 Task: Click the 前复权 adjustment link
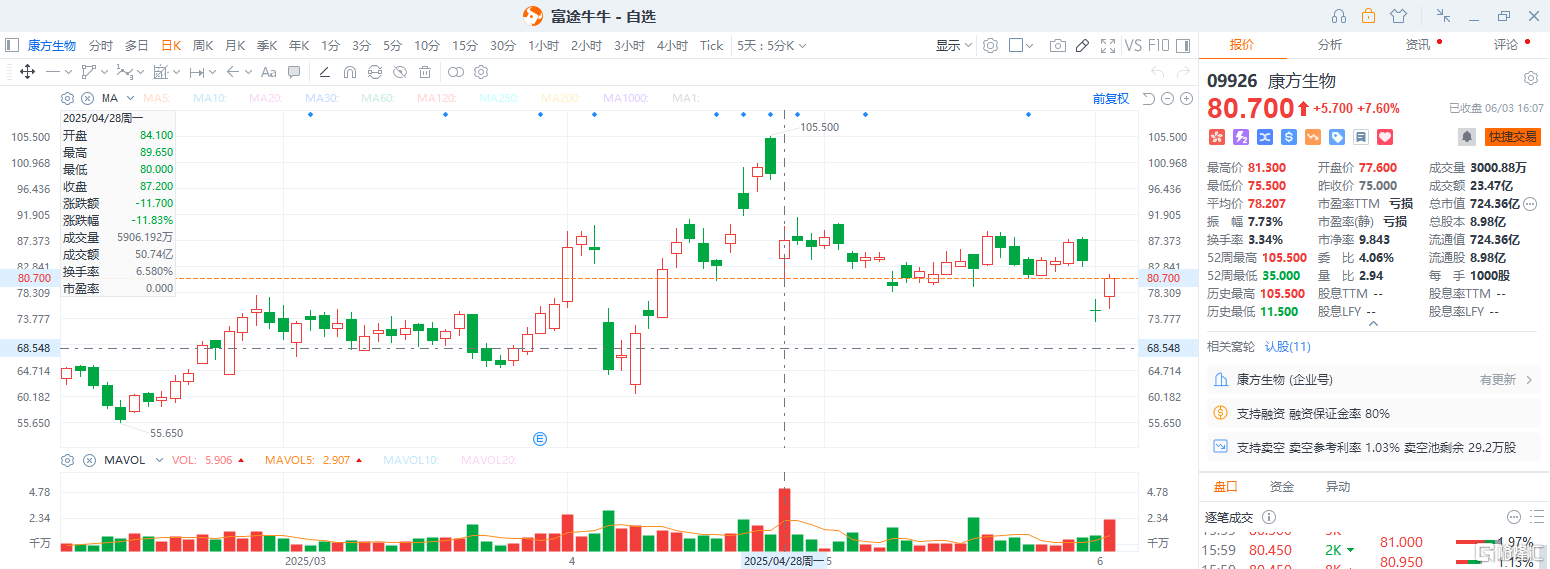pyautogui.click(x=1111, y=98)
